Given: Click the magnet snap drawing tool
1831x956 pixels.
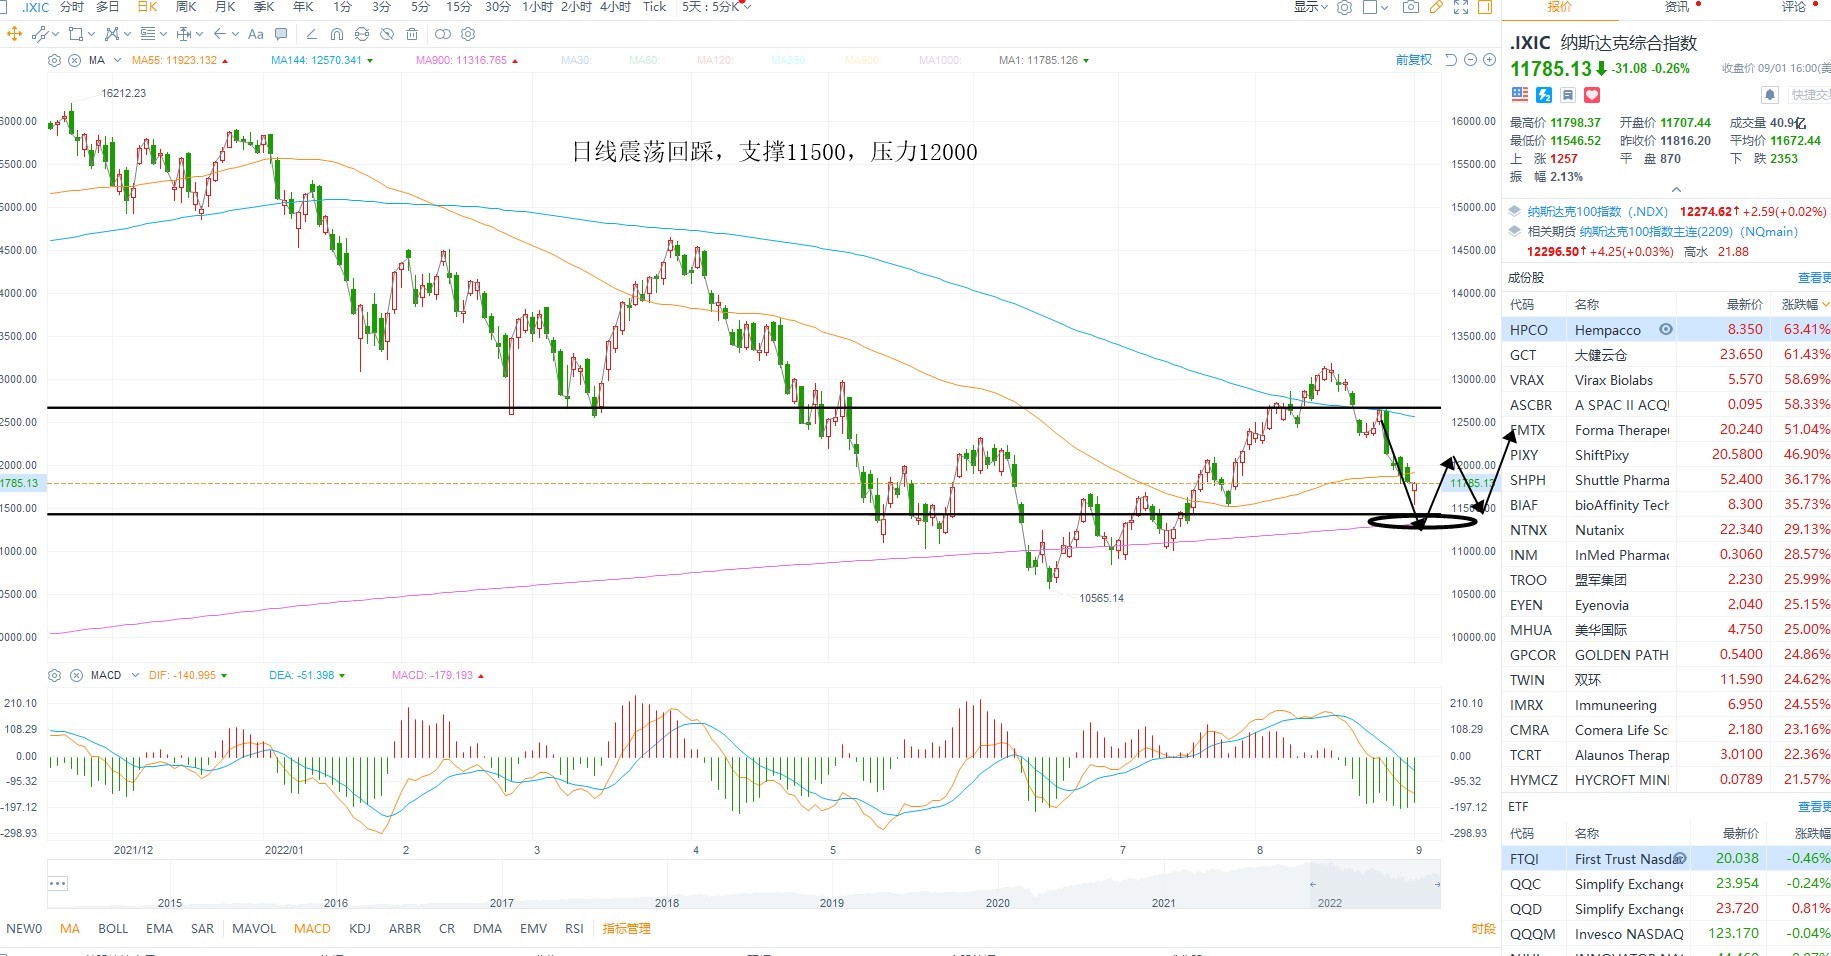Looking at the screenshot, I should coord(337,34).
